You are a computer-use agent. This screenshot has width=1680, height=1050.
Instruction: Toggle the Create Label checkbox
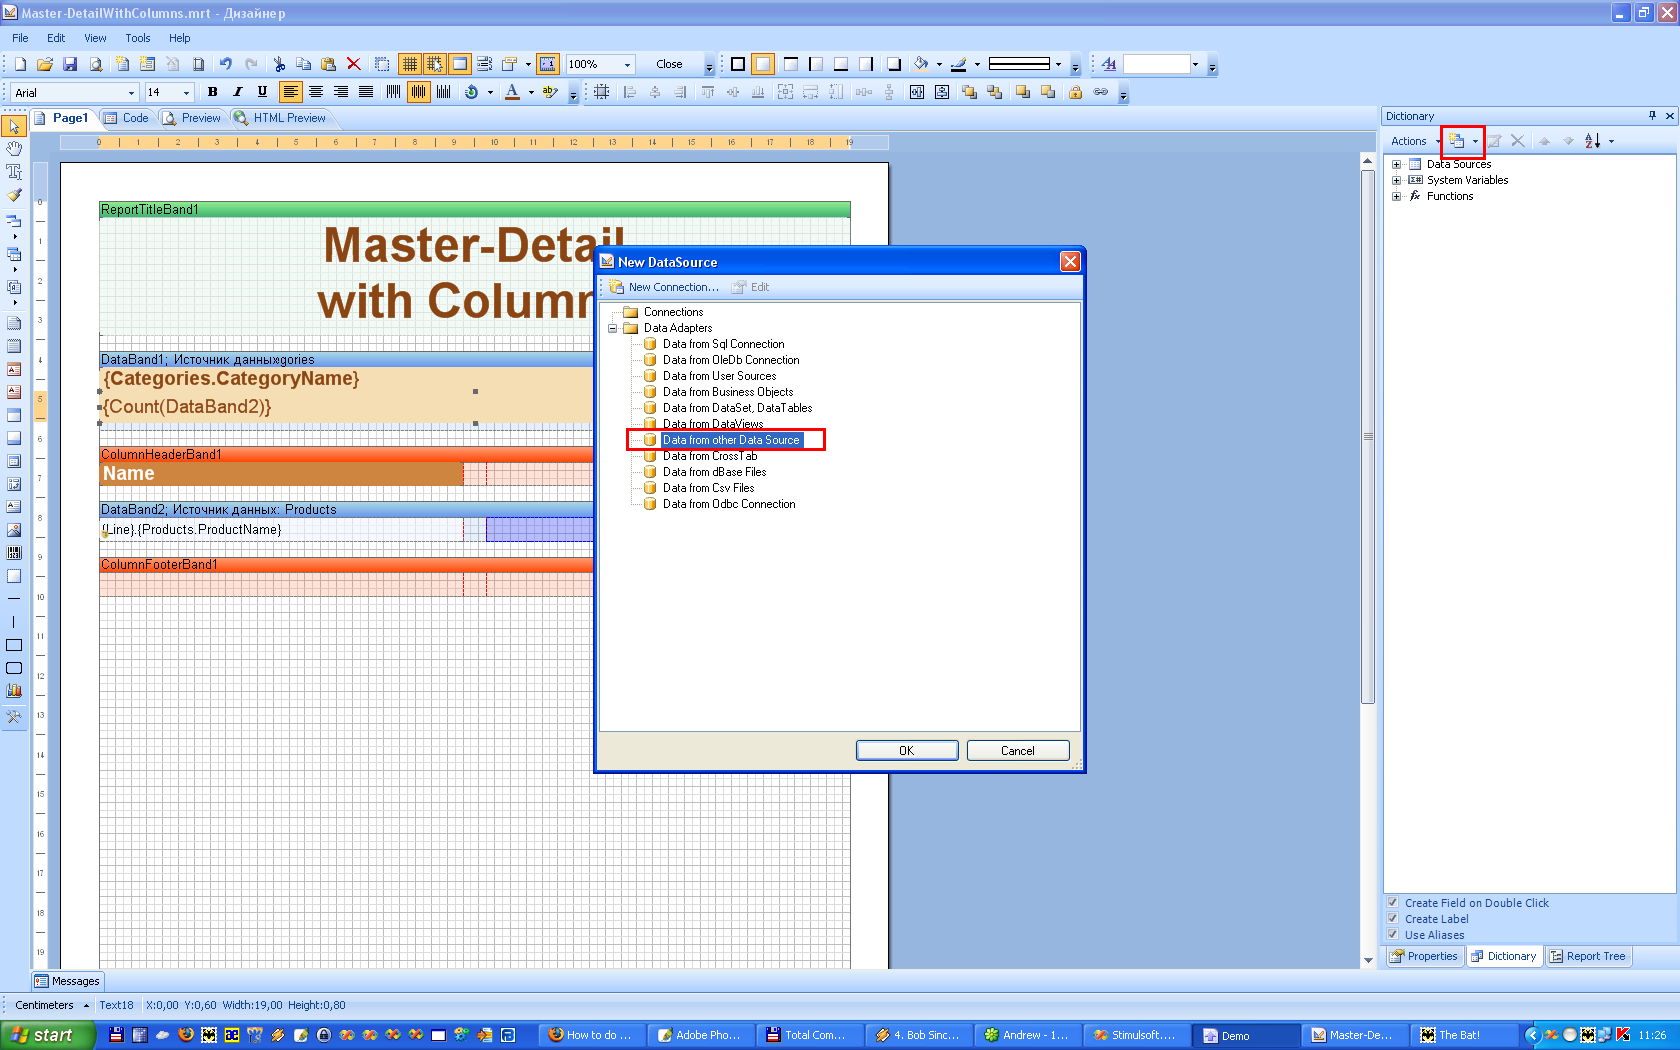click(1393, 918)
